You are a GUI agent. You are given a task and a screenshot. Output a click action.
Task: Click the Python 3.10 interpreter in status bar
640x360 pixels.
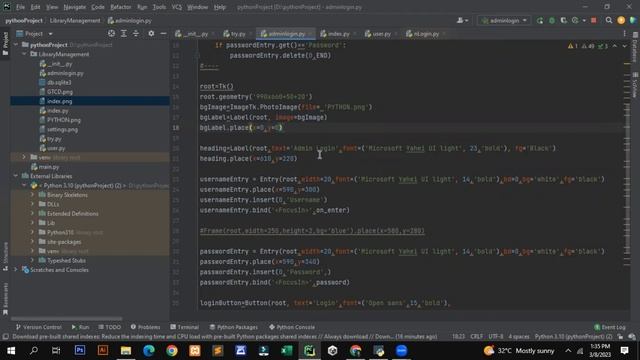573,337
